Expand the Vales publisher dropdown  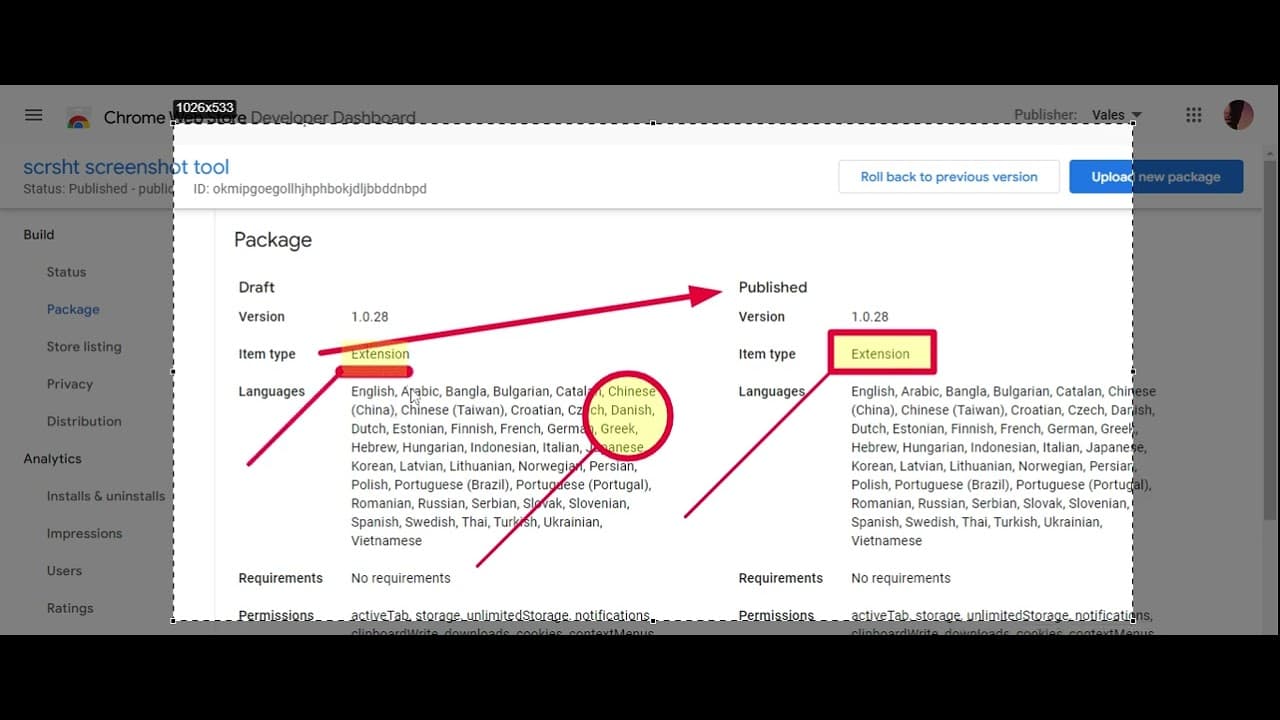click(1116, 115)
